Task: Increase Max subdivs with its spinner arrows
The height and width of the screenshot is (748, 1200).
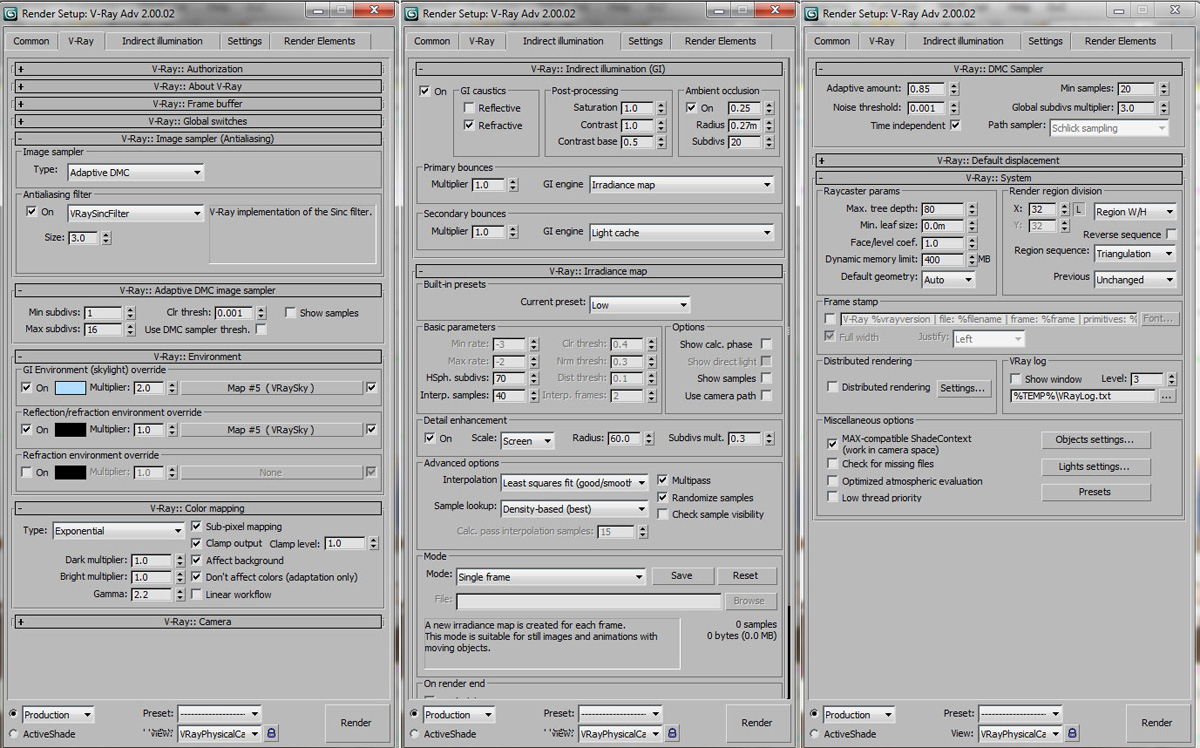Action: tap(130, 329)
